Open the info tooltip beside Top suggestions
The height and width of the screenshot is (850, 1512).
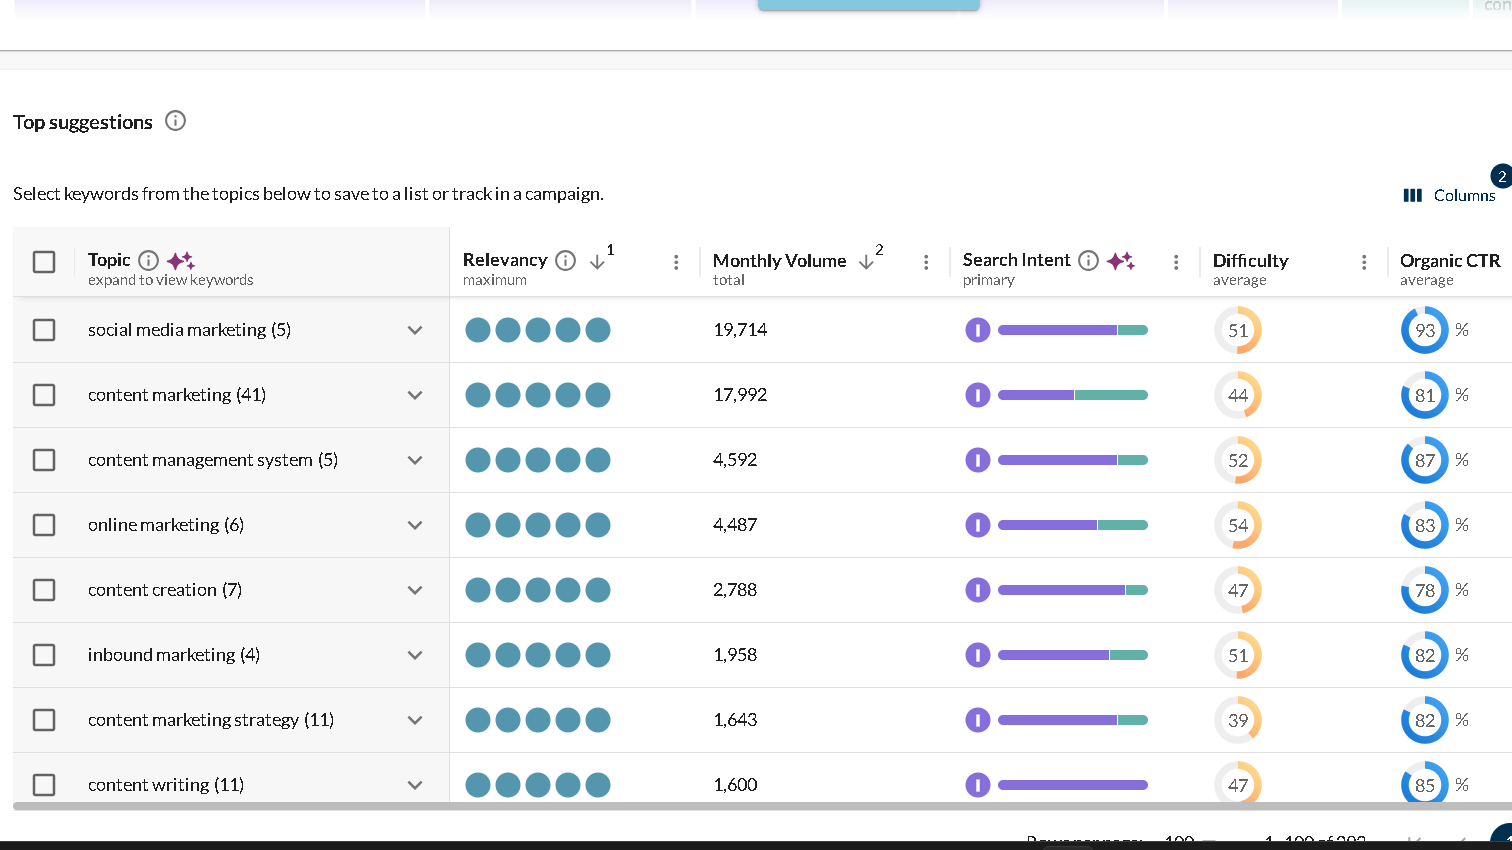[176, 121]
